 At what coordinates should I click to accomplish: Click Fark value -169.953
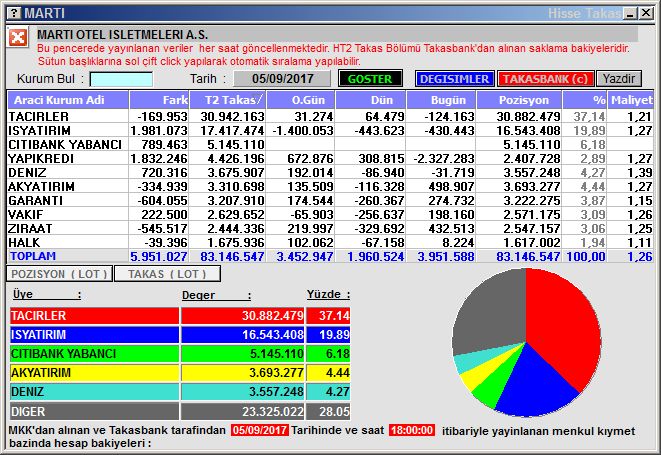162,116
